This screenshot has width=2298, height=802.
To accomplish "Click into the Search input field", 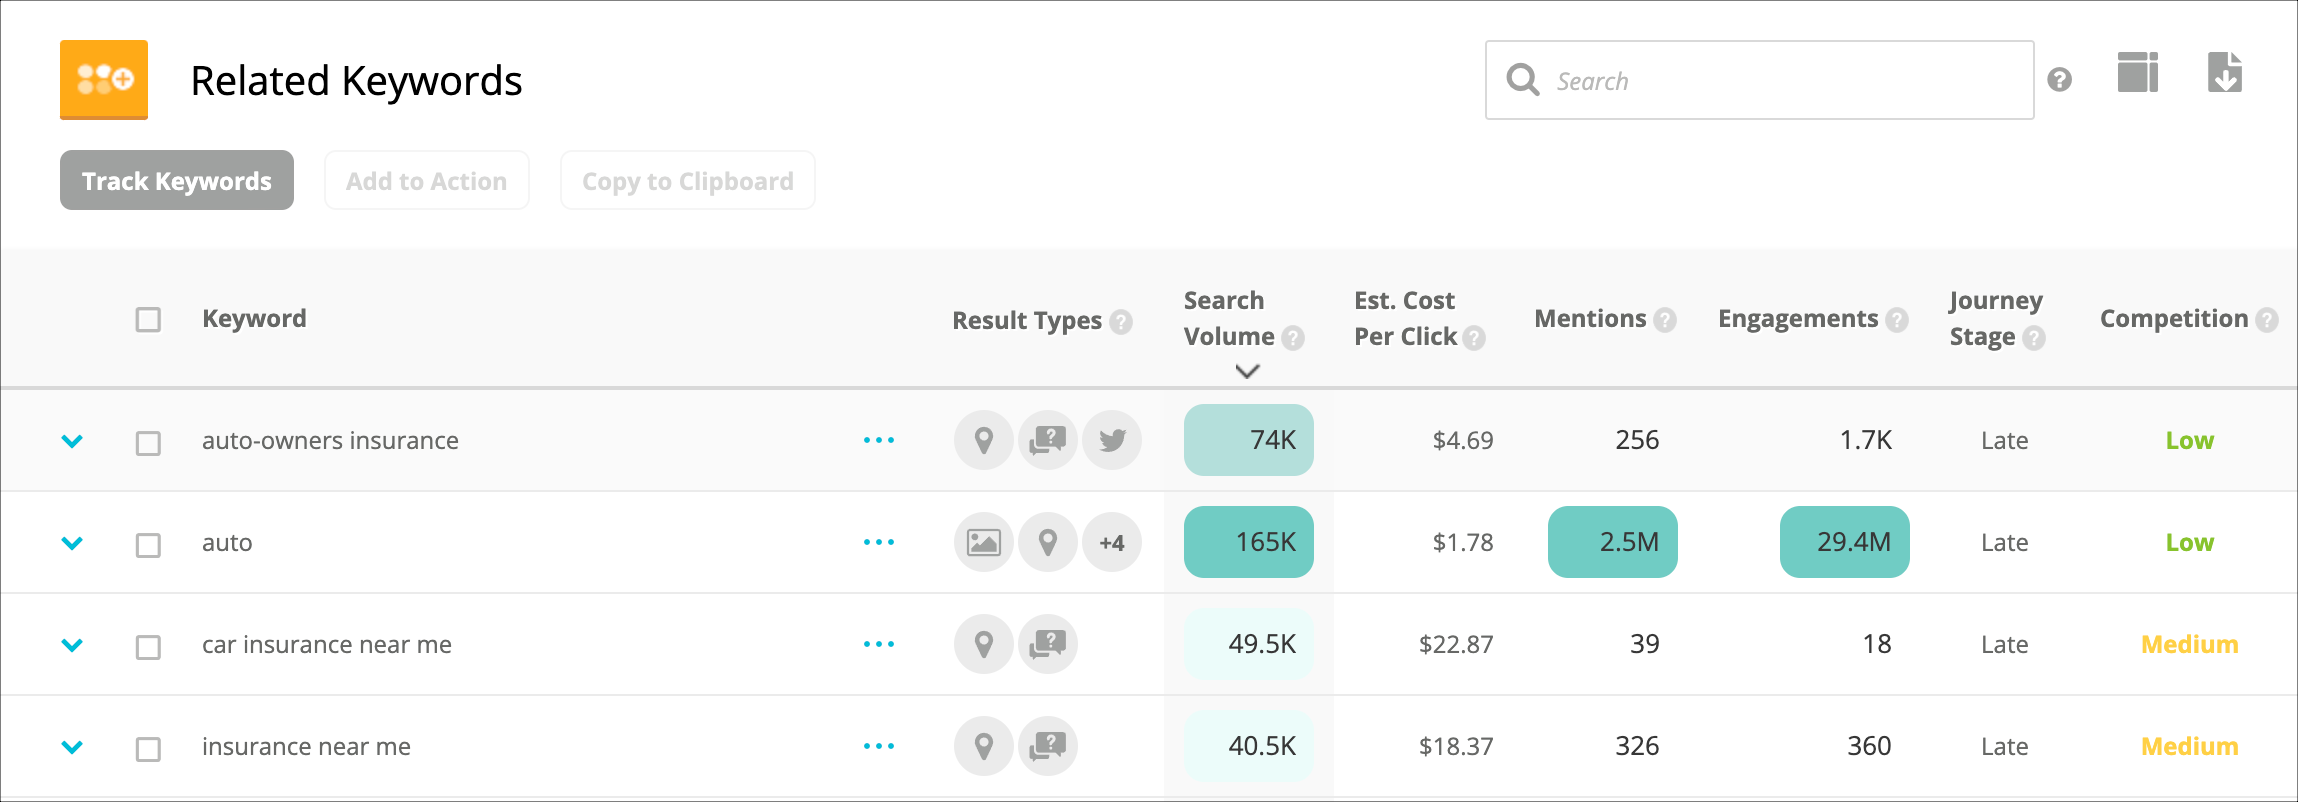I will (x=1760, y=80).
